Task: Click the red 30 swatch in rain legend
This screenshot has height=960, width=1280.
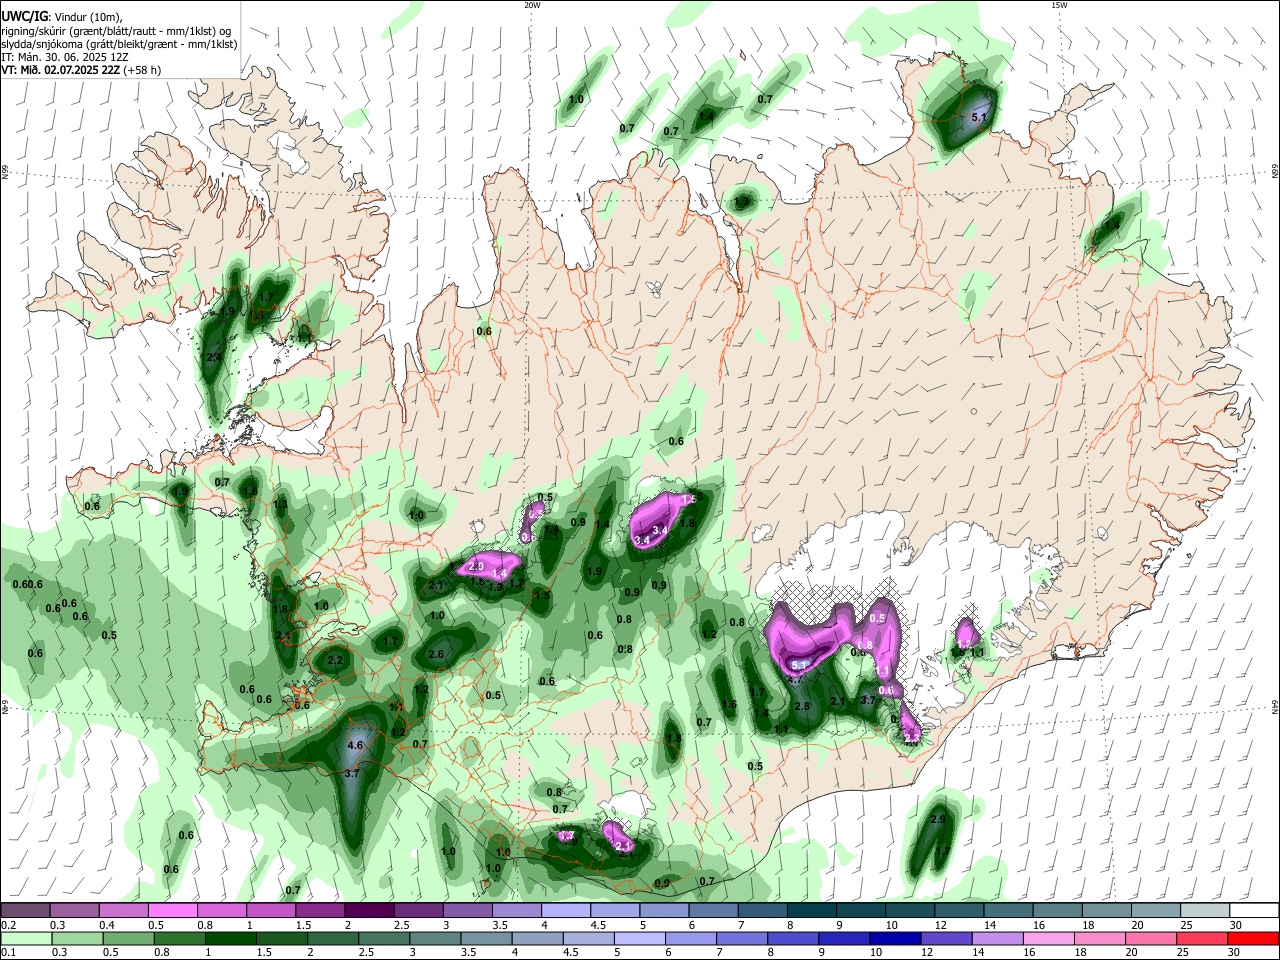Action: pos(1254,938)
